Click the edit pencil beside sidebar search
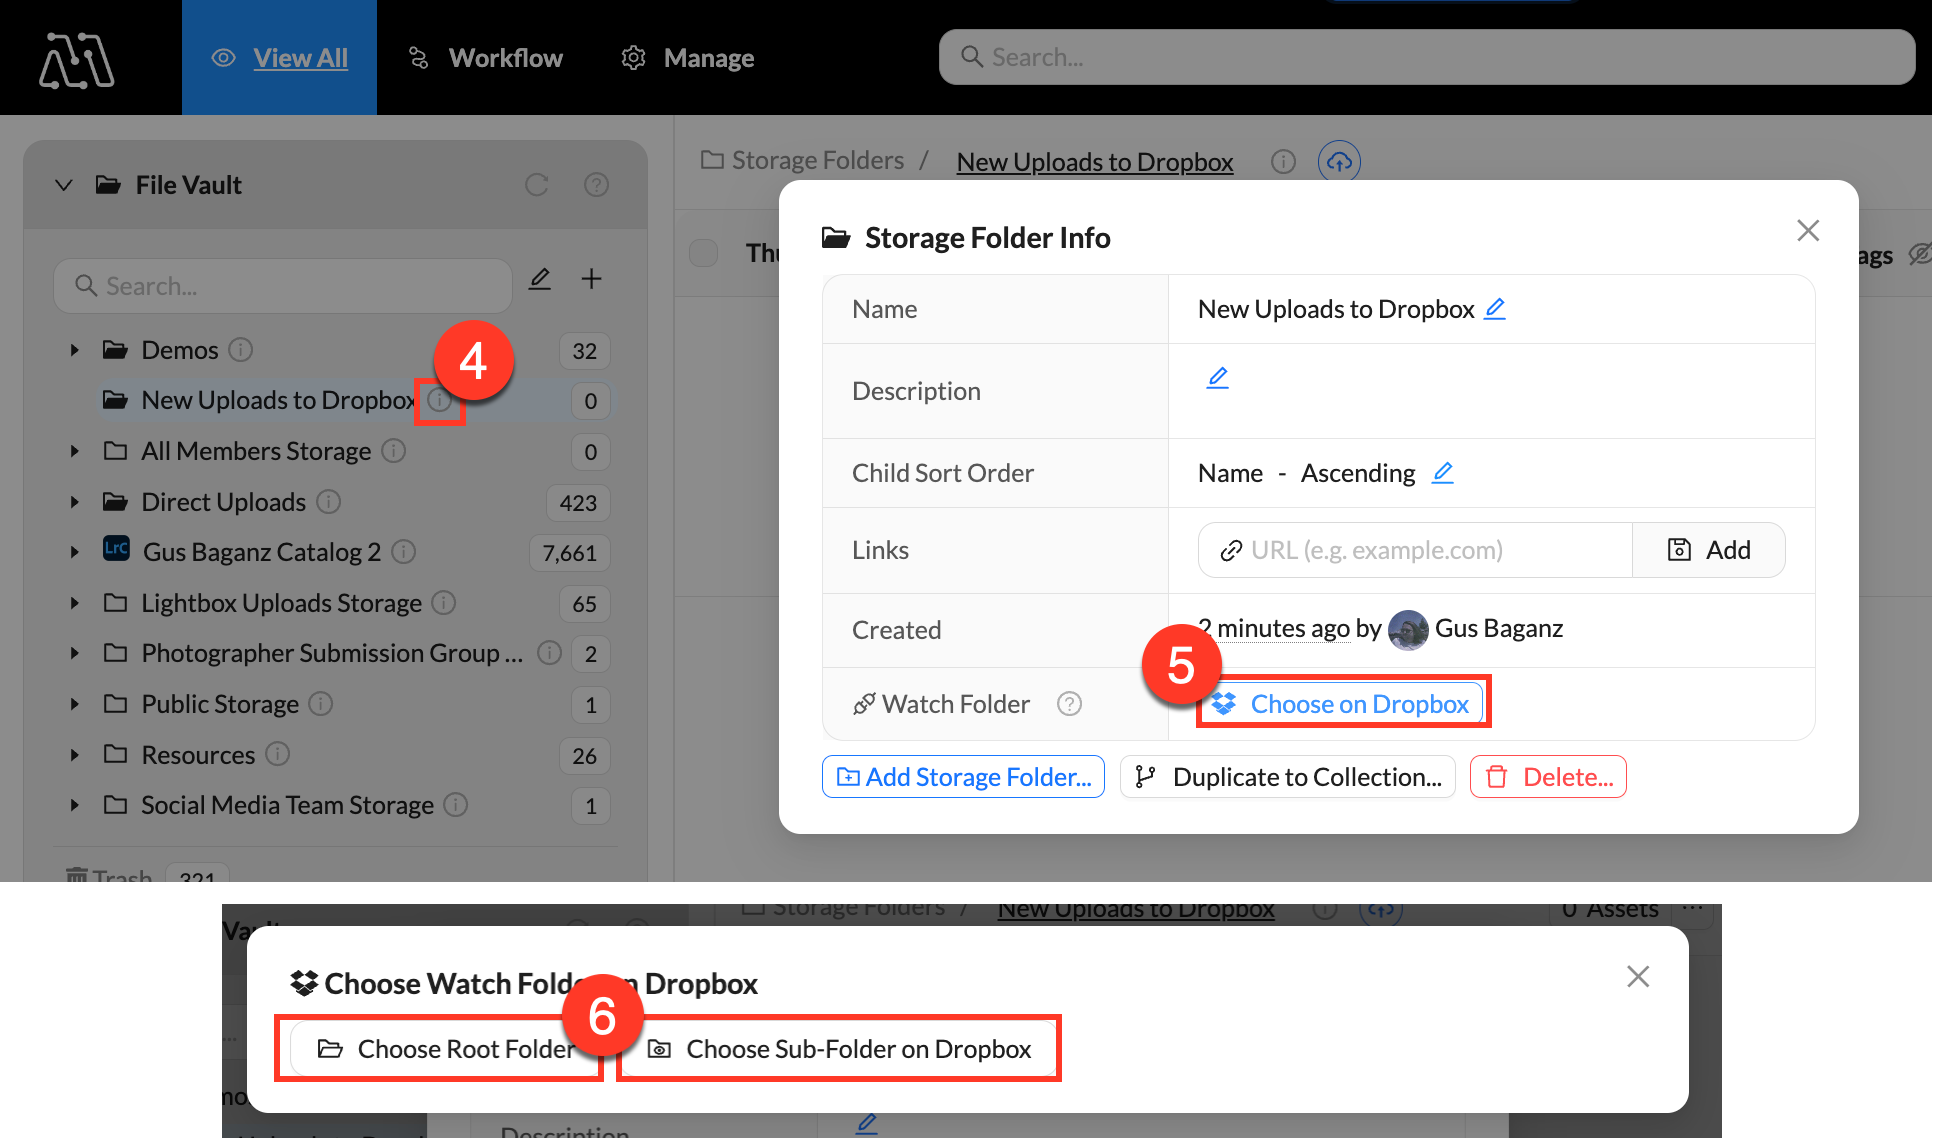 539,279
